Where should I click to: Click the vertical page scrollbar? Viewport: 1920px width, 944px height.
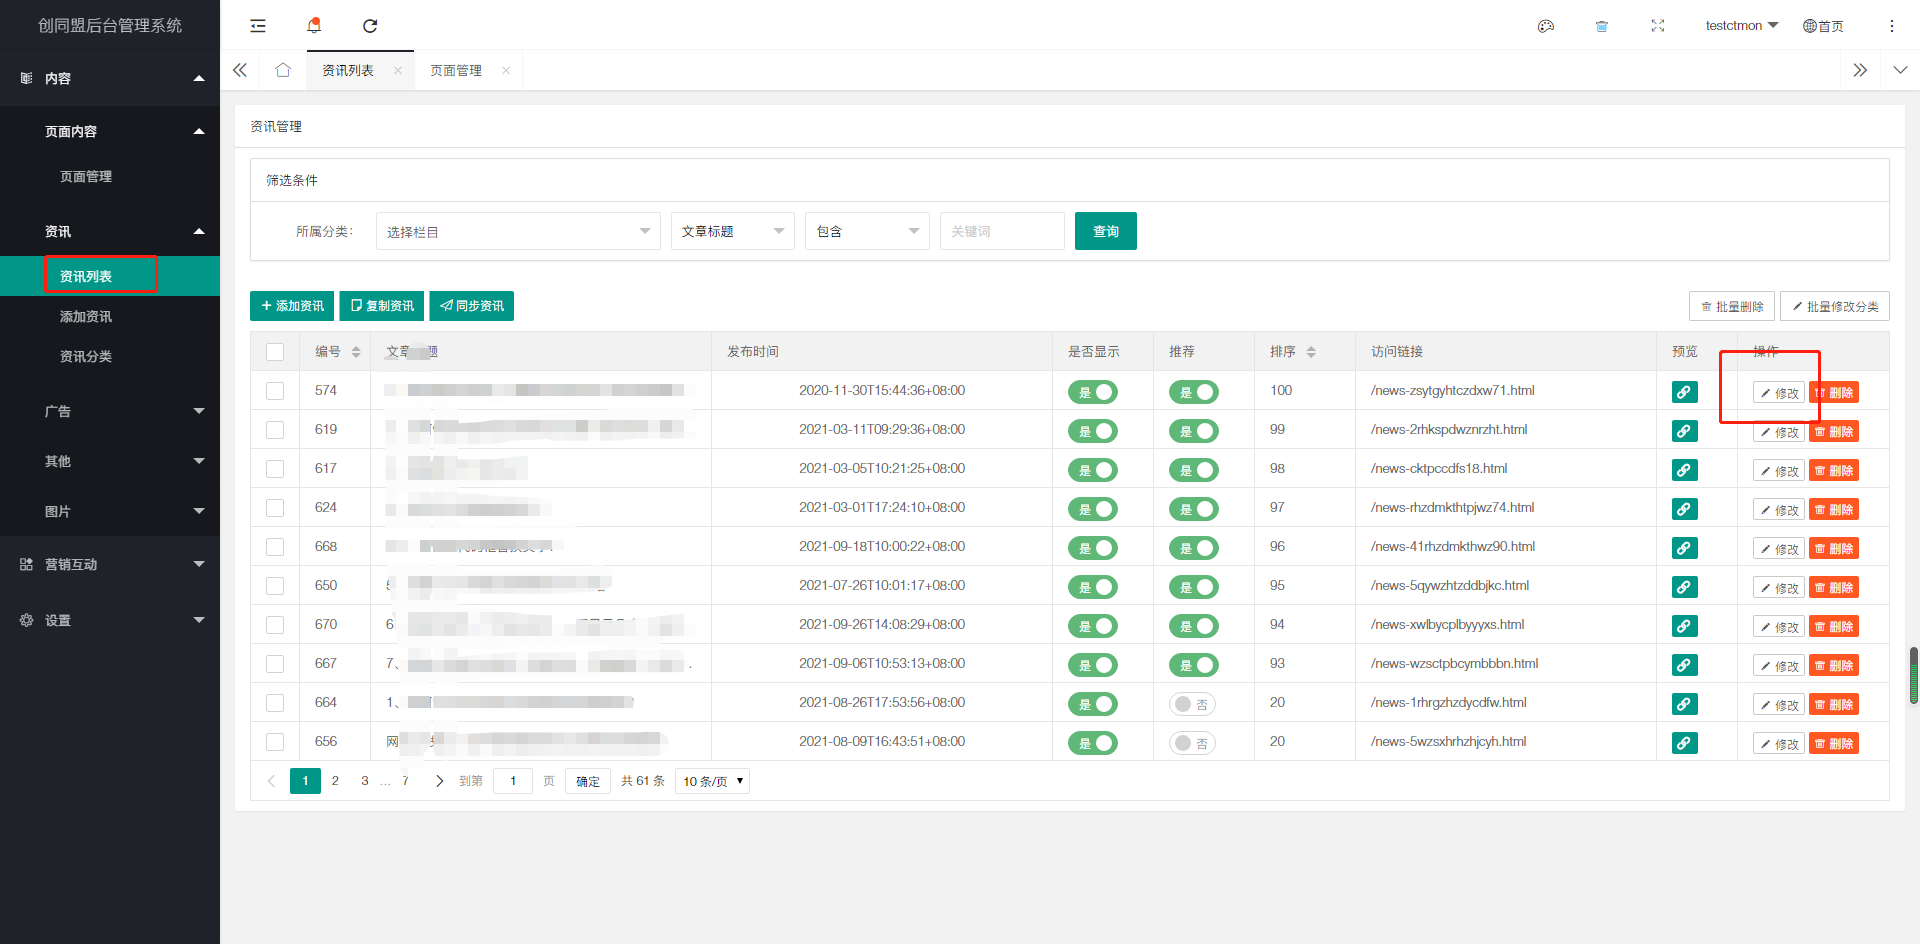click(x=1914, y=676)
